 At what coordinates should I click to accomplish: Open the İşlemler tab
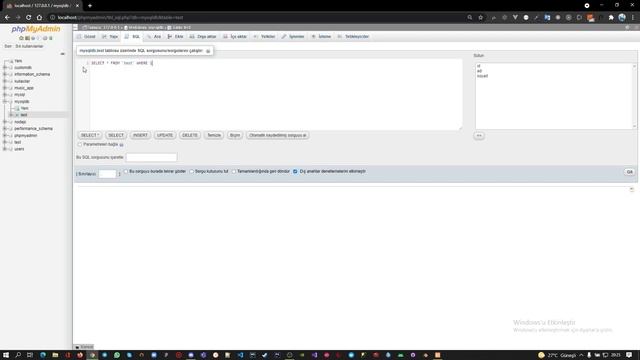293,37
